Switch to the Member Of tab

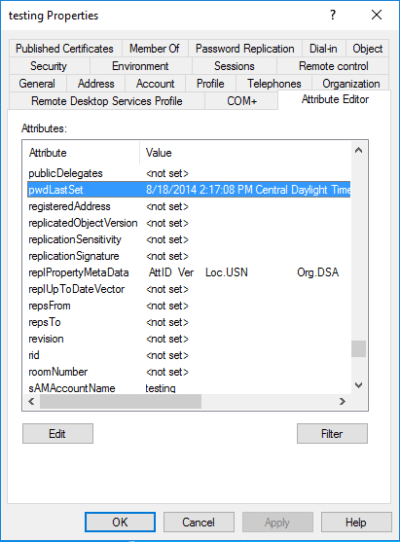154,49
